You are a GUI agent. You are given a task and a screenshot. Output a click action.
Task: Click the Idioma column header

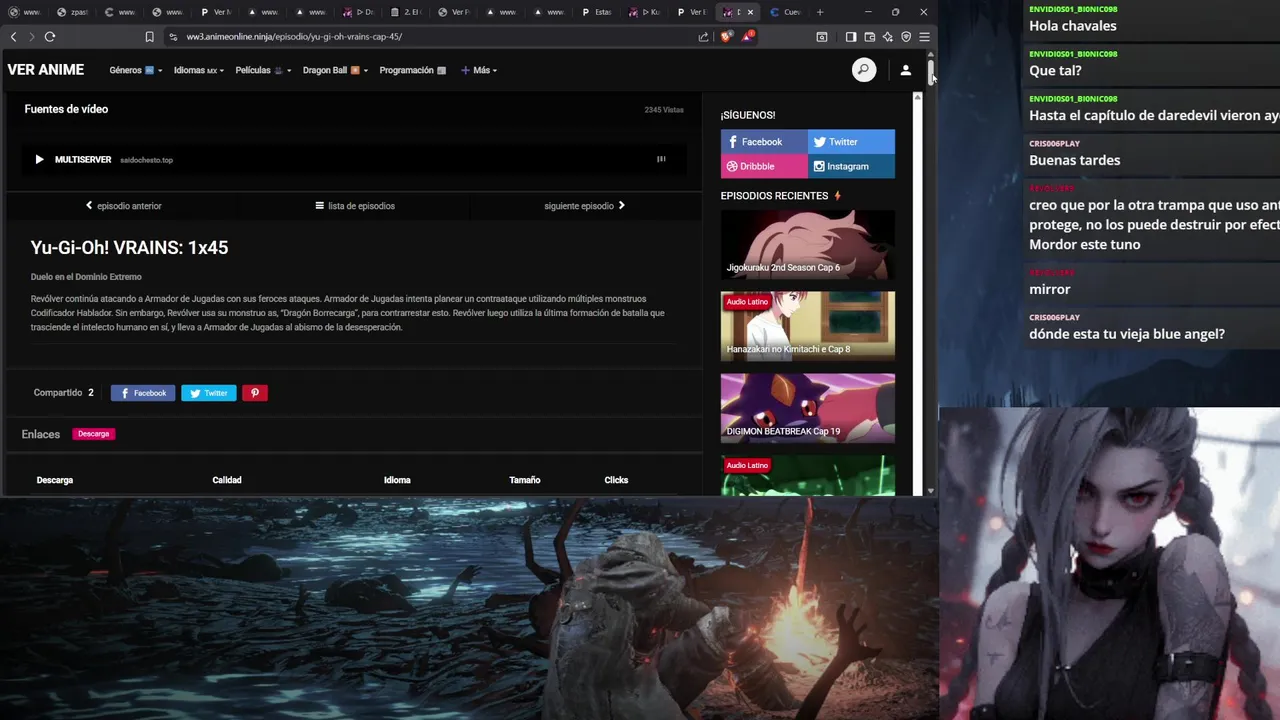(x=397, y=480)
